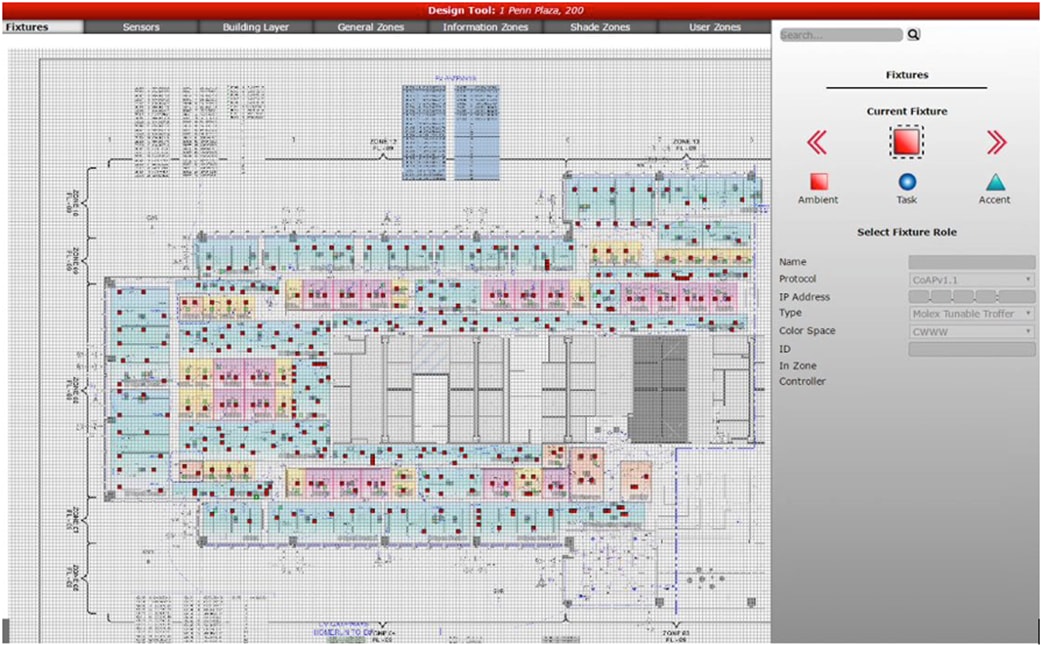The width and height of the screenshot is (1042, 648).
Task: Go to previous fixture with left double chevron
Action: pos(817,142)
